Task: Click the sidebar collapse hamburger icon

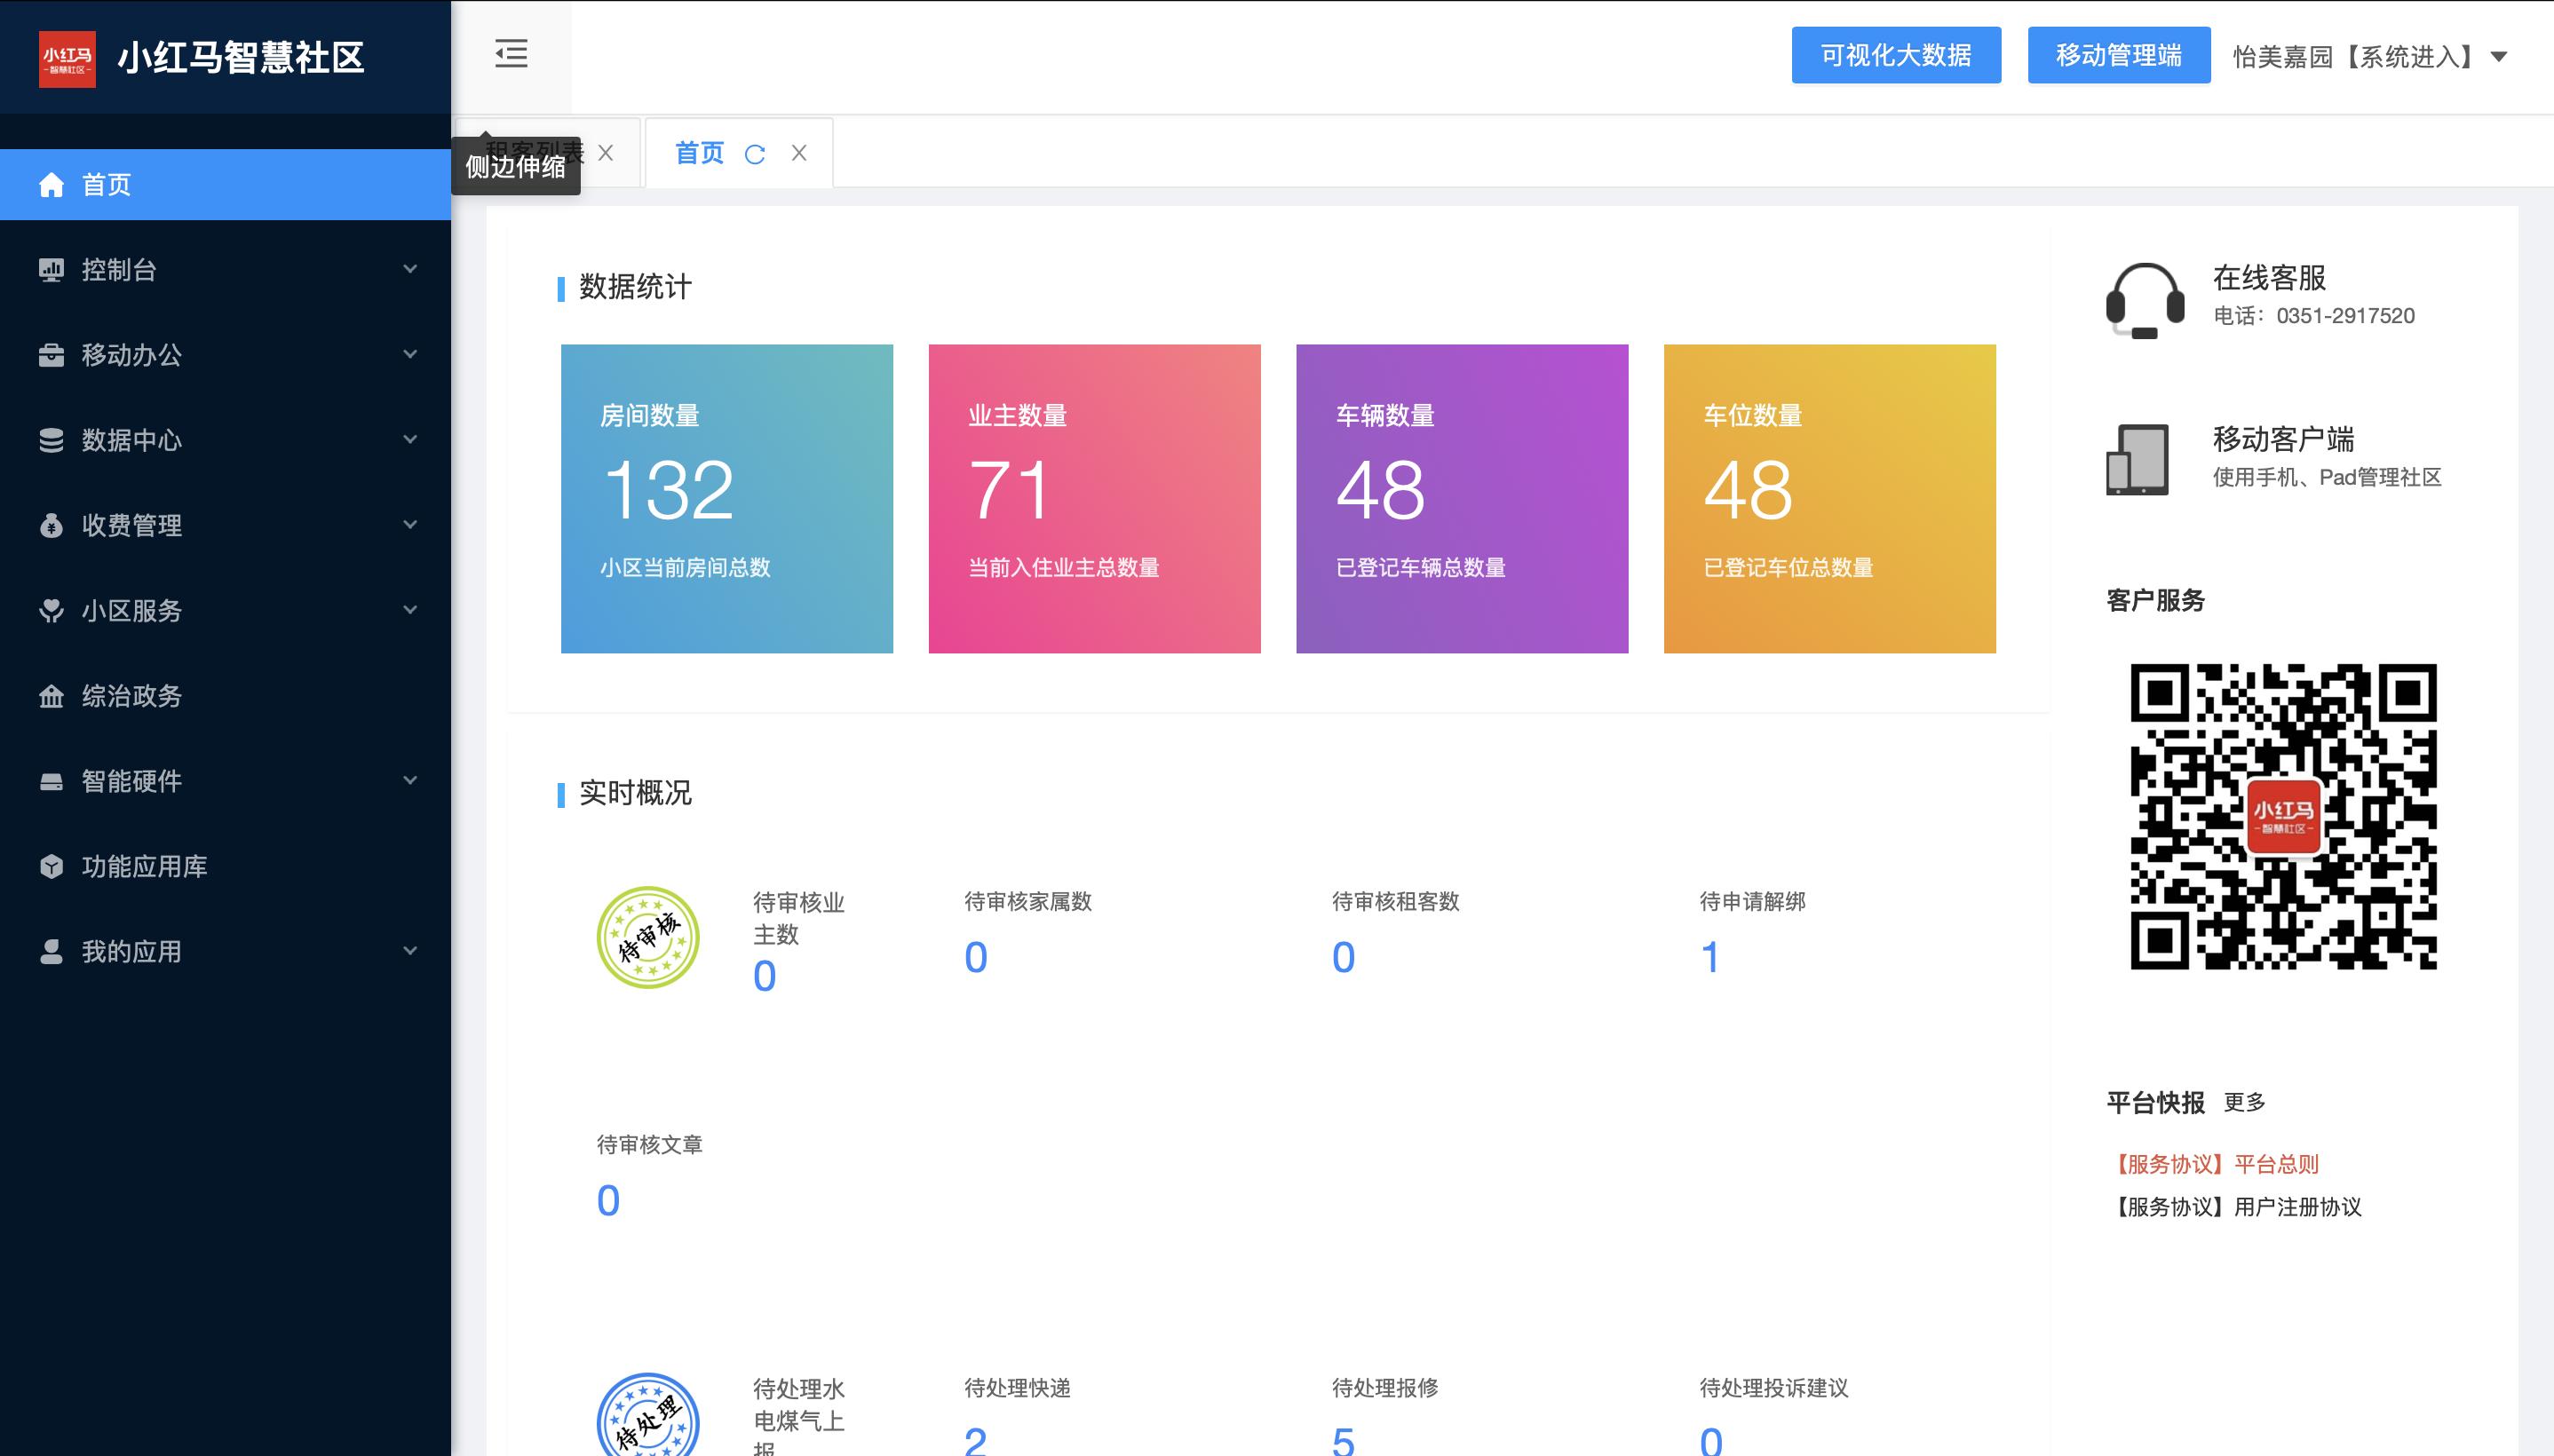Action: click(x=511, y=54)
